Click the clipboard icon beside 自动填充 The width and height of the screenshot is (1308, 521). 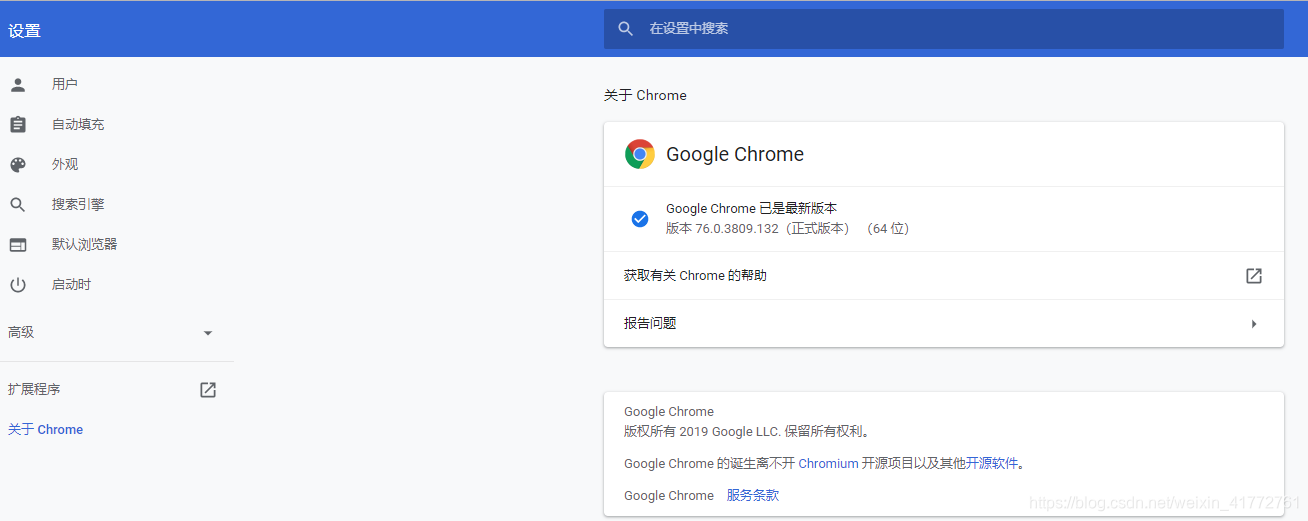pyautogui.click(x=18, y=125)
